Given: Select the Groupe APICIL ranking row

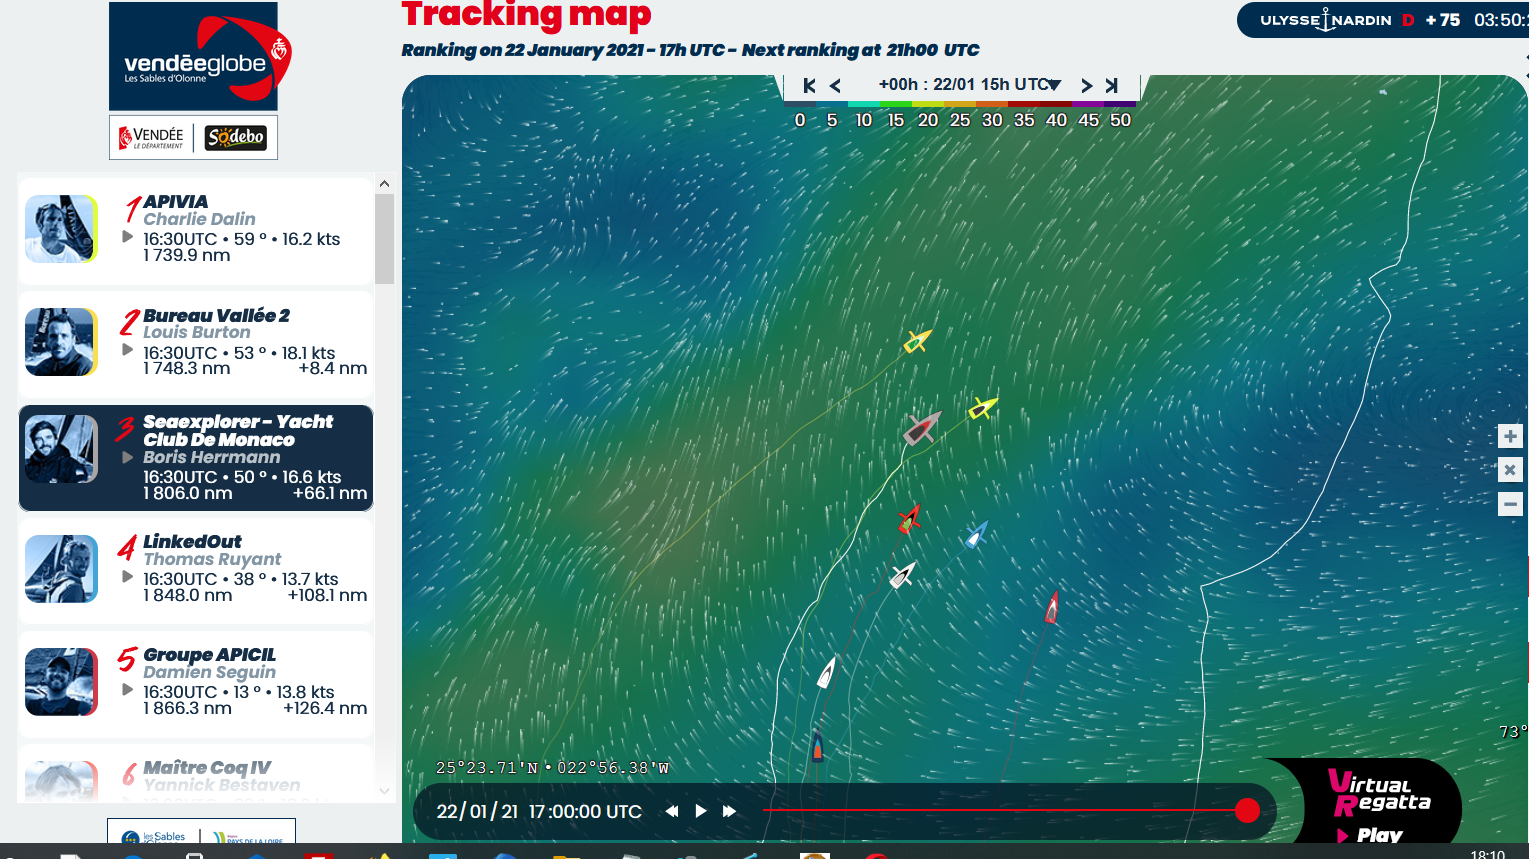Looking at the screenshot, I should click(x=196, y=684).
